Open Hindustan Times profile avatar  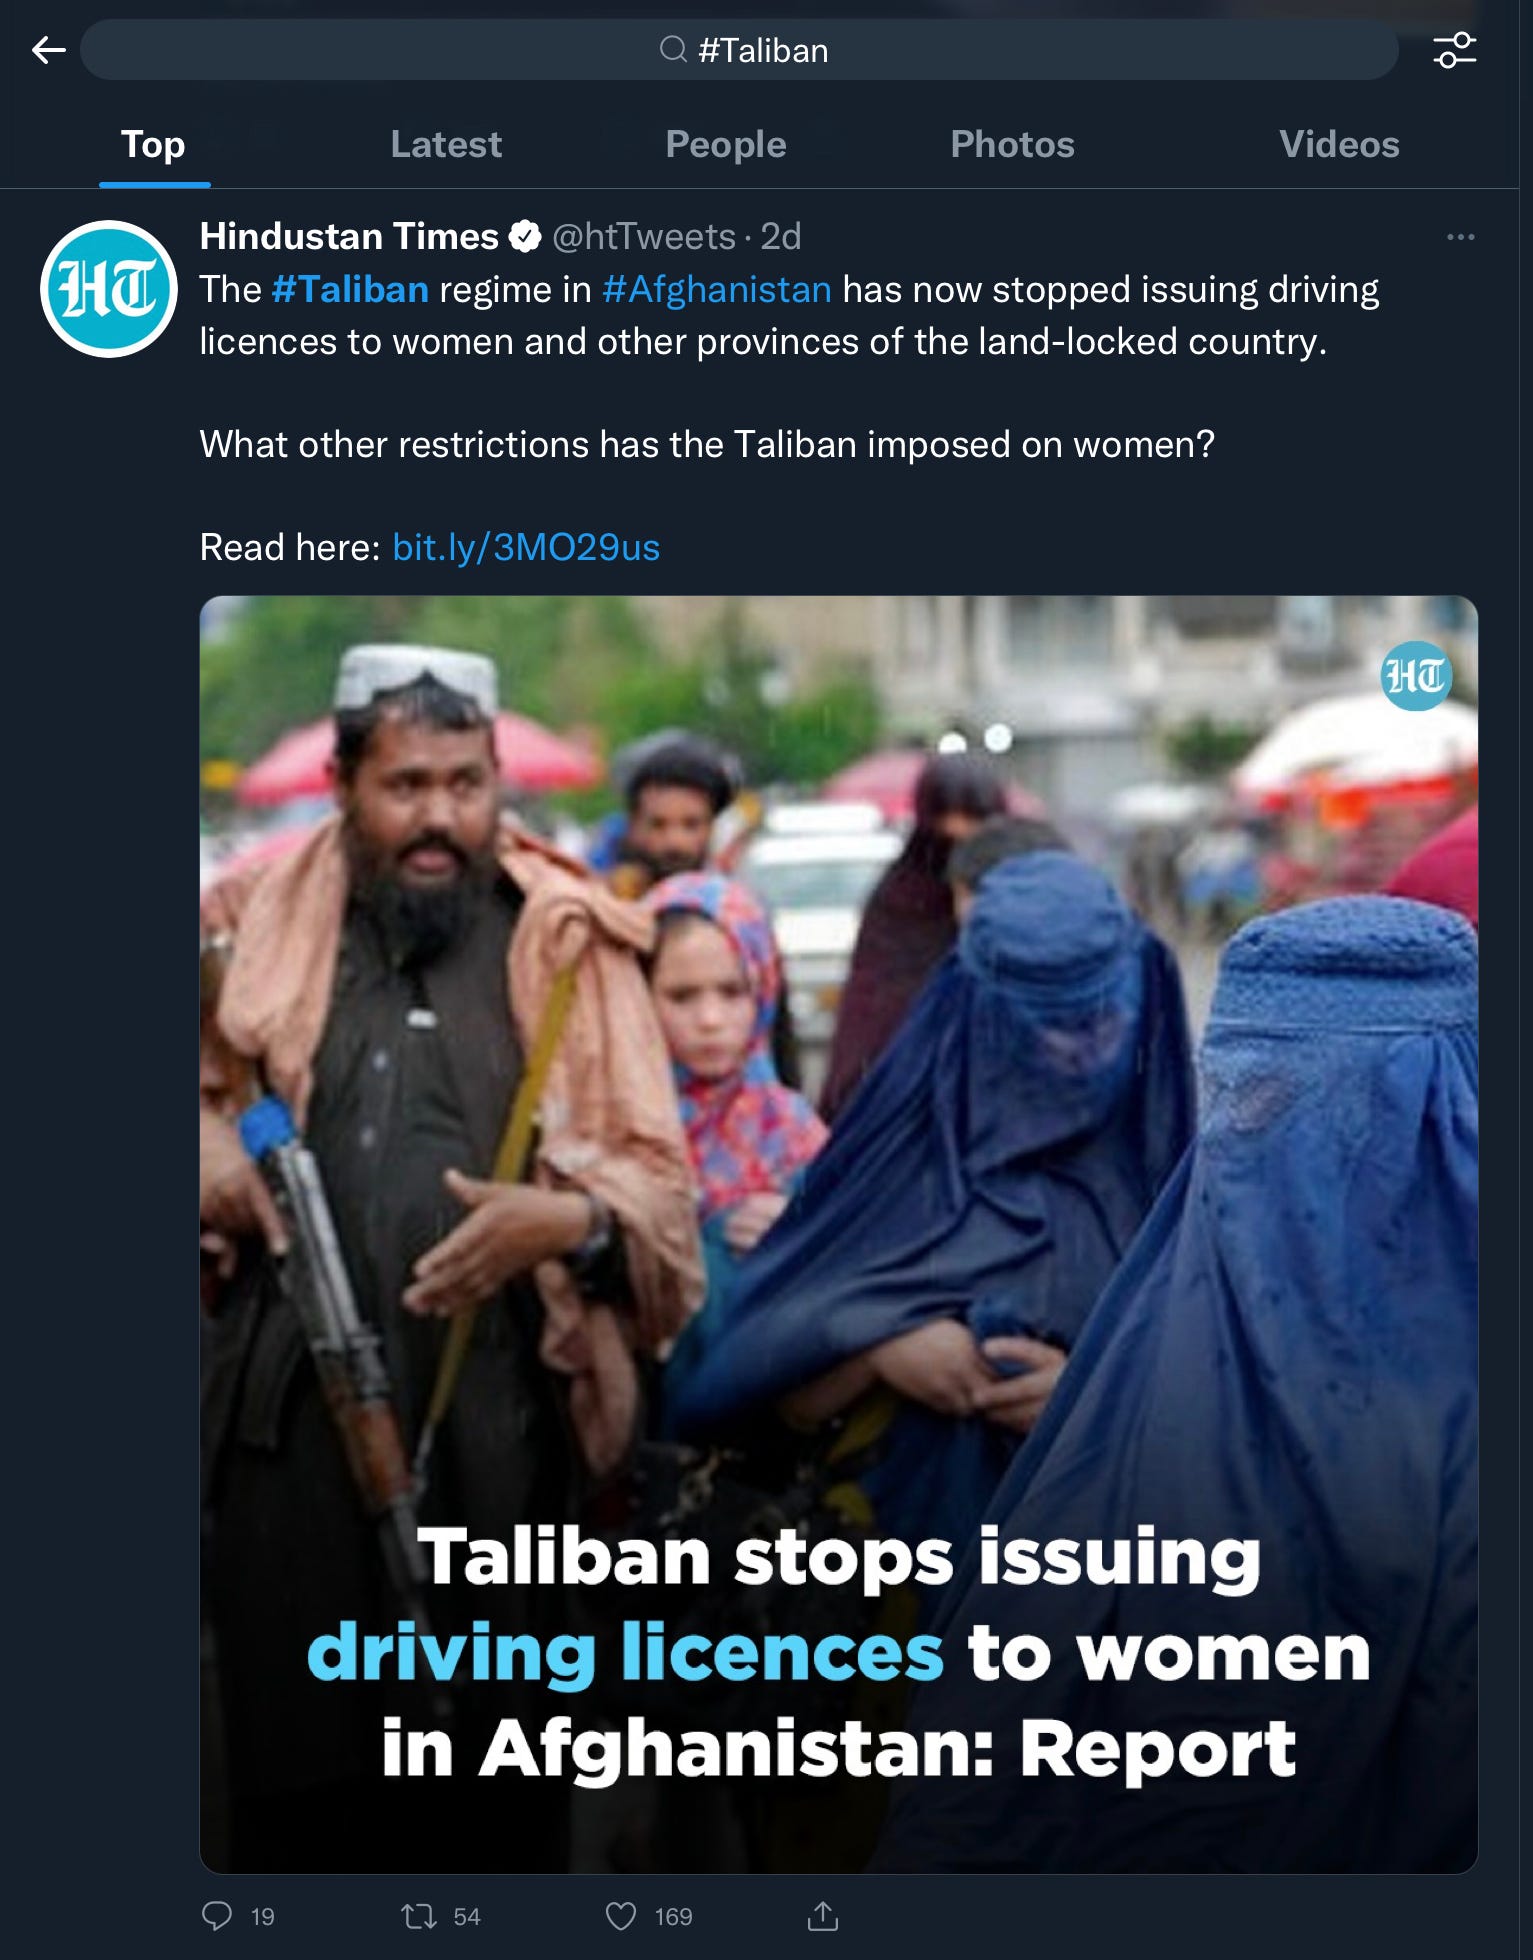click(109, 289)
